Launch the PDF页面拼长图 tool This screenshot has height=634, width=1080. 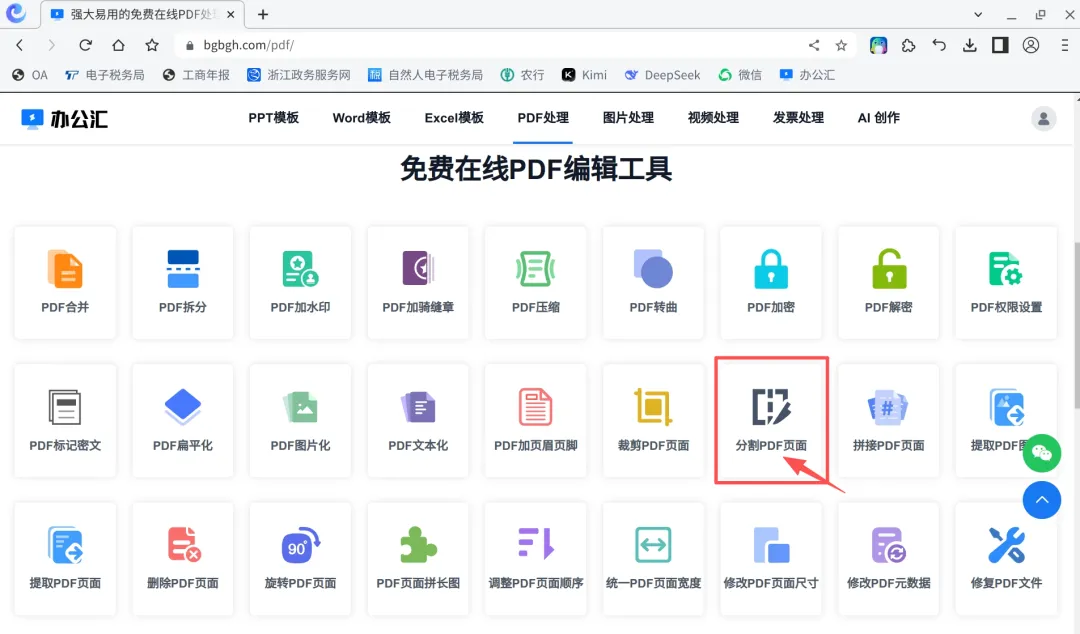click(418, 558)
